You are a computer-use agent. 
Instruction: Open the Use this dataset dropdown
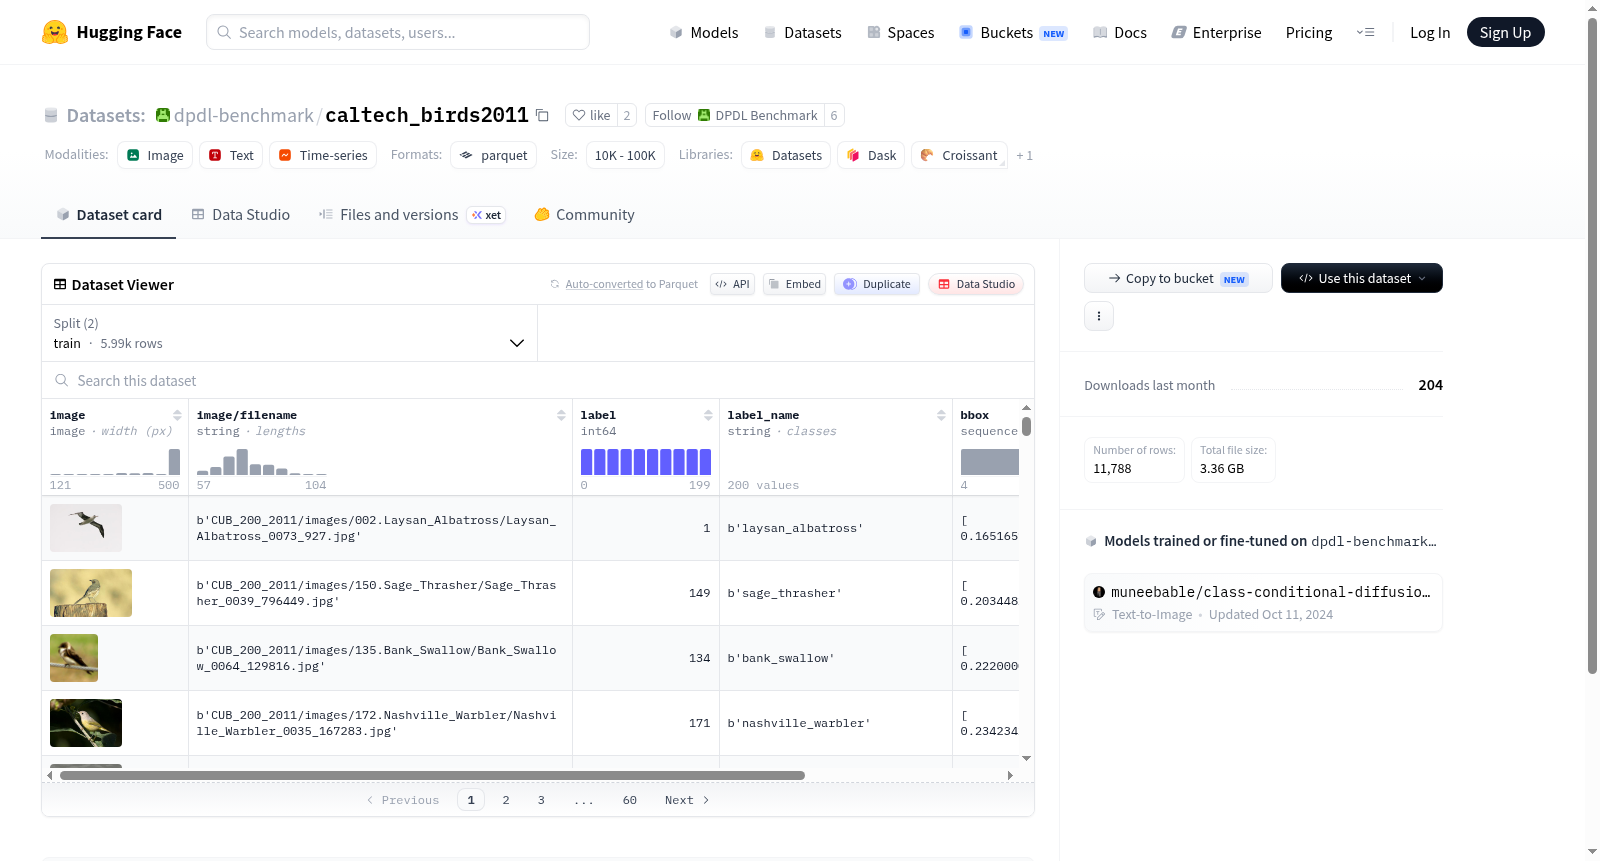pyautogui.click(x=1362, y=278)
